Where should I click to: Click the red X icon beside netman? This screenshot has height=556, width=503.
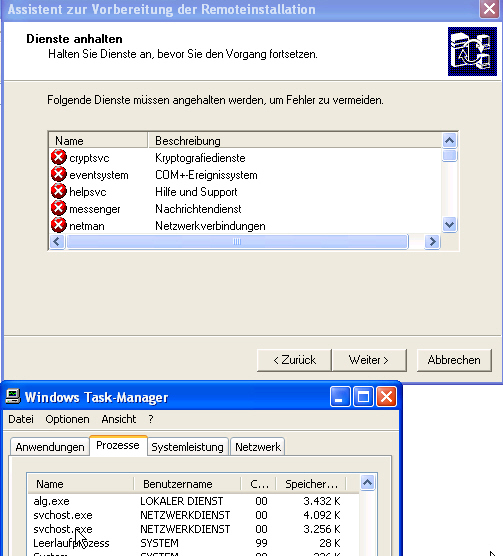(59, 225)
